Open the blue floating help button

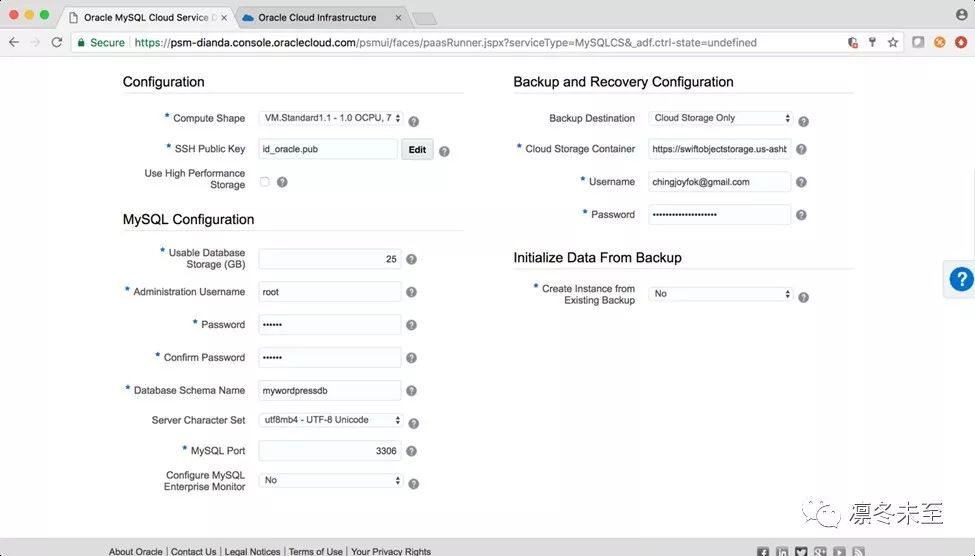[961, 279]
